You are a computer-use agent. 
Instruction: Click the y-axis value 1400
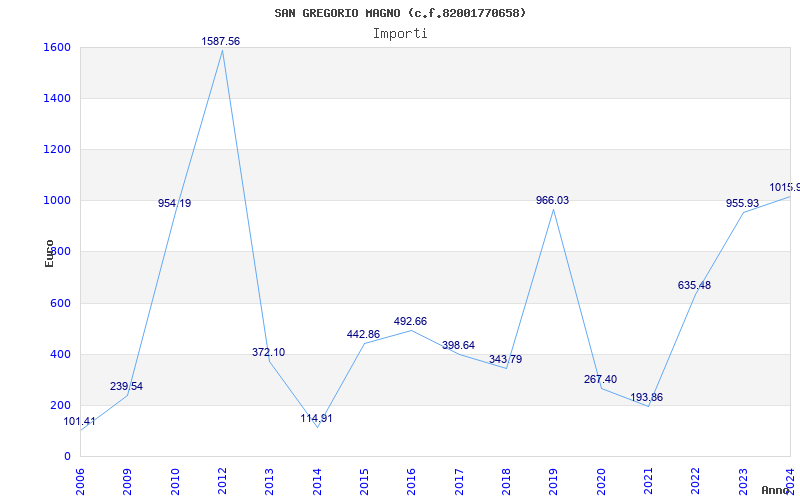pyautogui.click(x=55, y=98)
